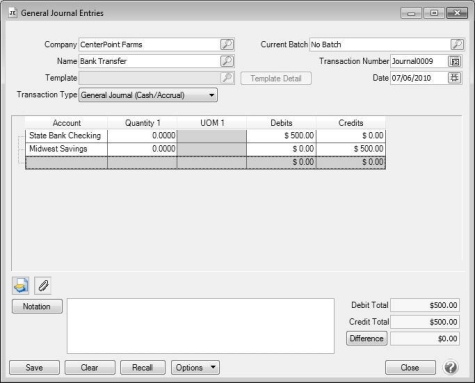The image size is (475, 383).
Task: Click the Close button at bottom
Action: 410,367
